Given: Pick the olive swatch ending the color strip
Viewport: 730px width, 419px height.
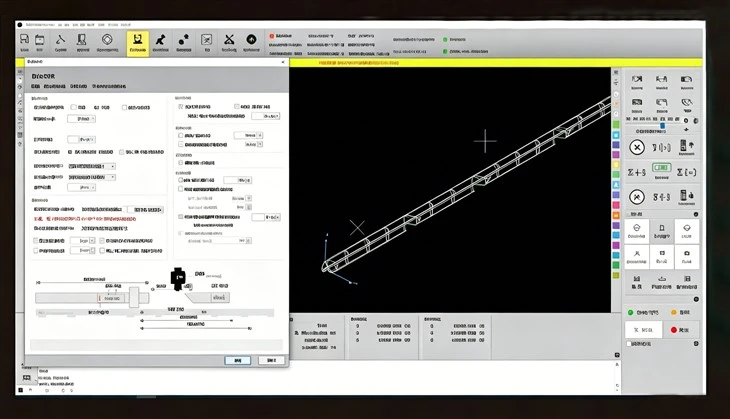Looking at the screenshot, I should click(616, 275).
